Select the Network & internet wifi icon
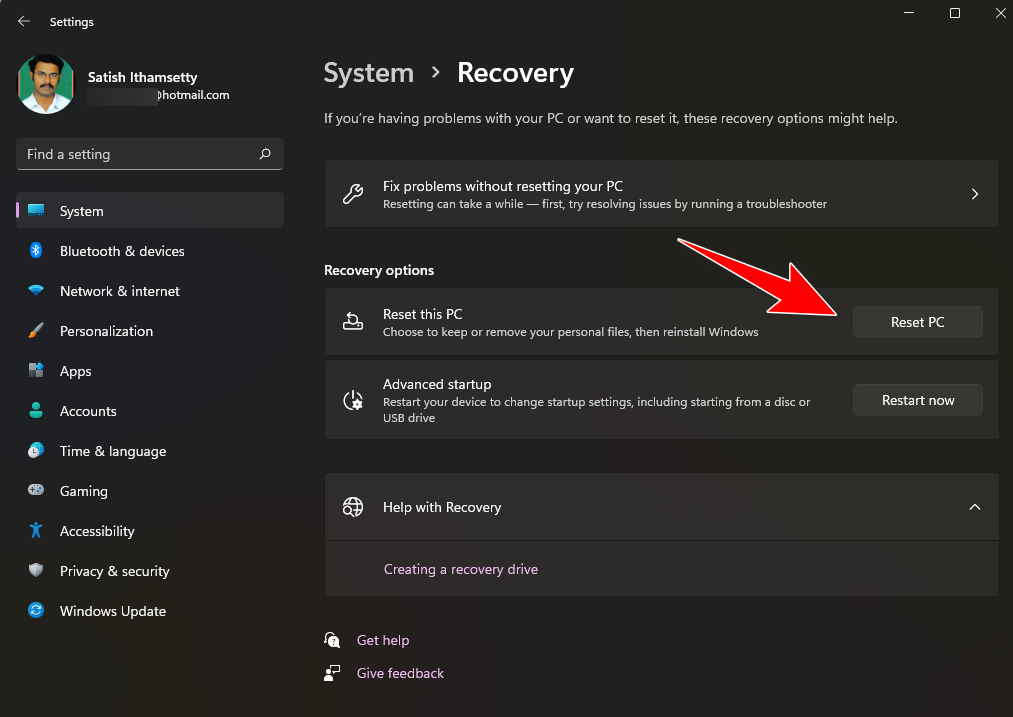1013x717 pixels. 36,291
